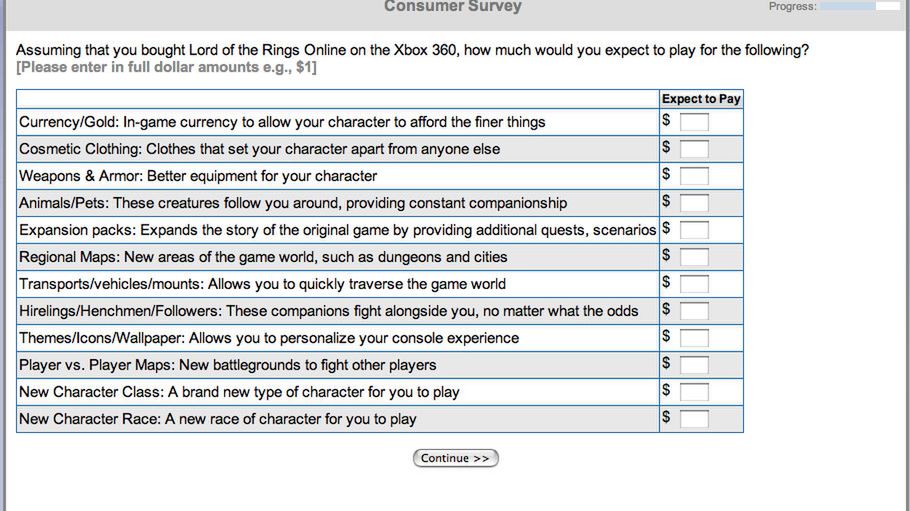Click the Currency/Gold row description text
Image resolution: width=910 pixels, height=511 pixels.
[x=282, y=122]
